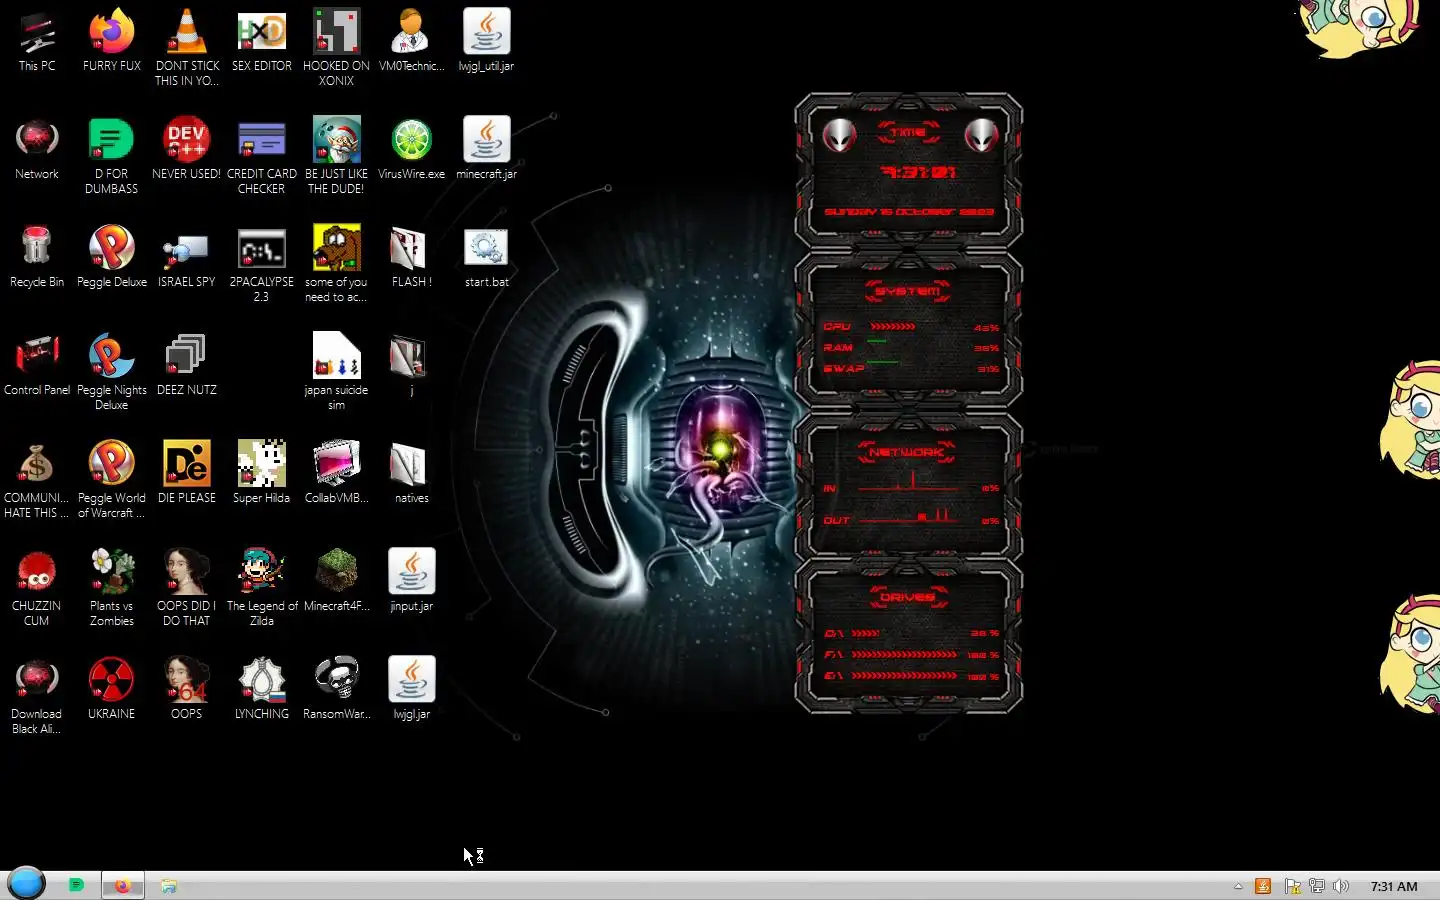Show hidden tray icons arrow

click(x=1238, y=886)
